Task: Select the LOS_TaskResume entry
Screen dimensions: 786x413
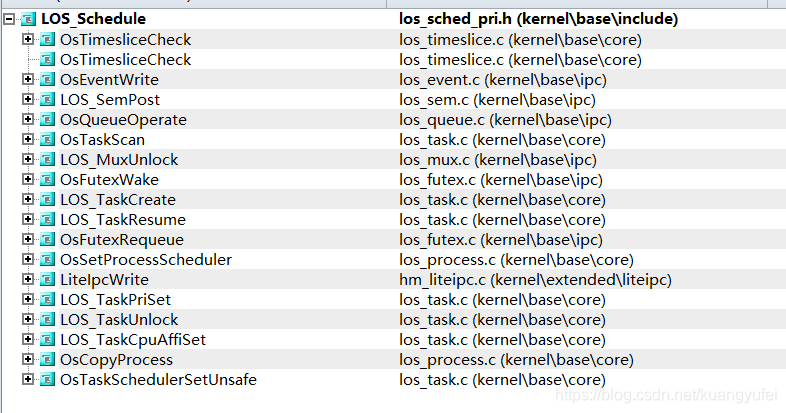Action: 123,220
